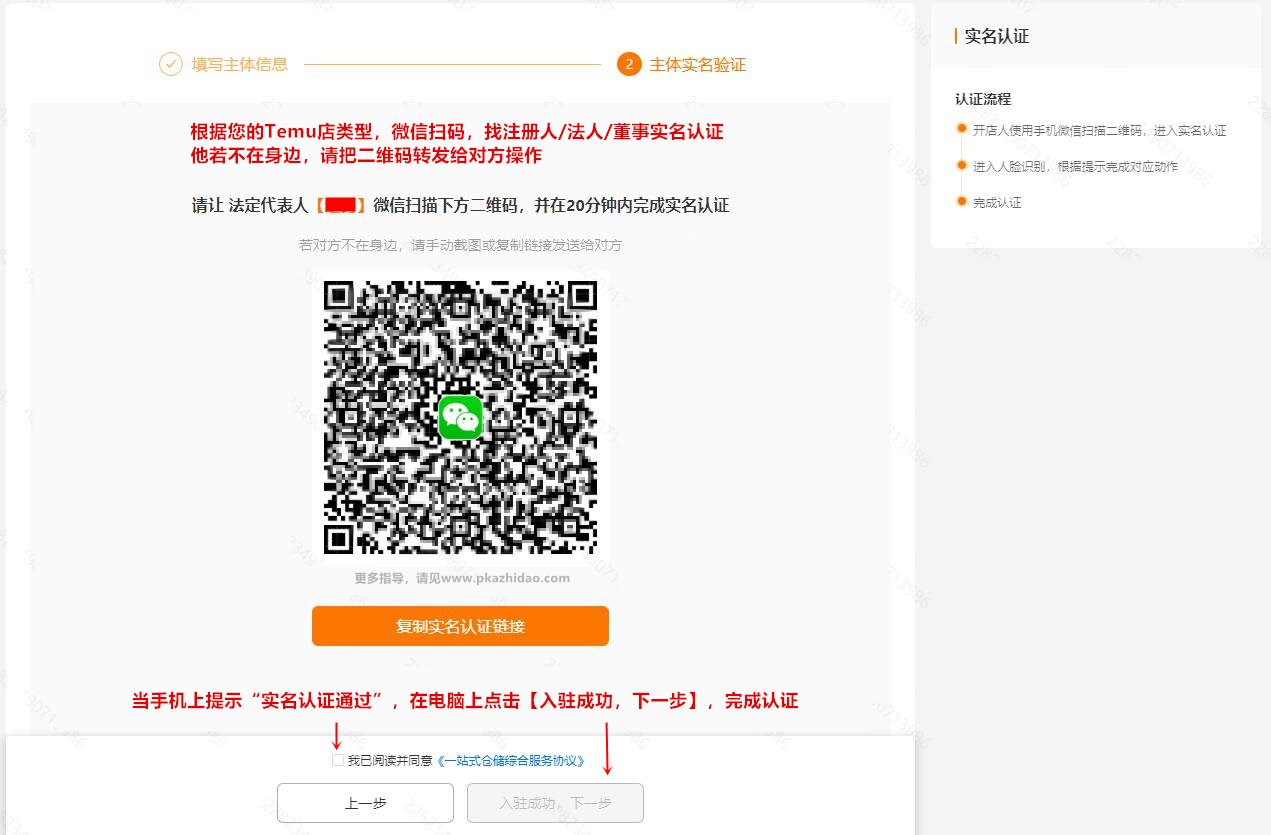Image resolution: width=1271 pixels, height=835 pixels.
Task: Click the 上一步 button
Action: point(365,803)
